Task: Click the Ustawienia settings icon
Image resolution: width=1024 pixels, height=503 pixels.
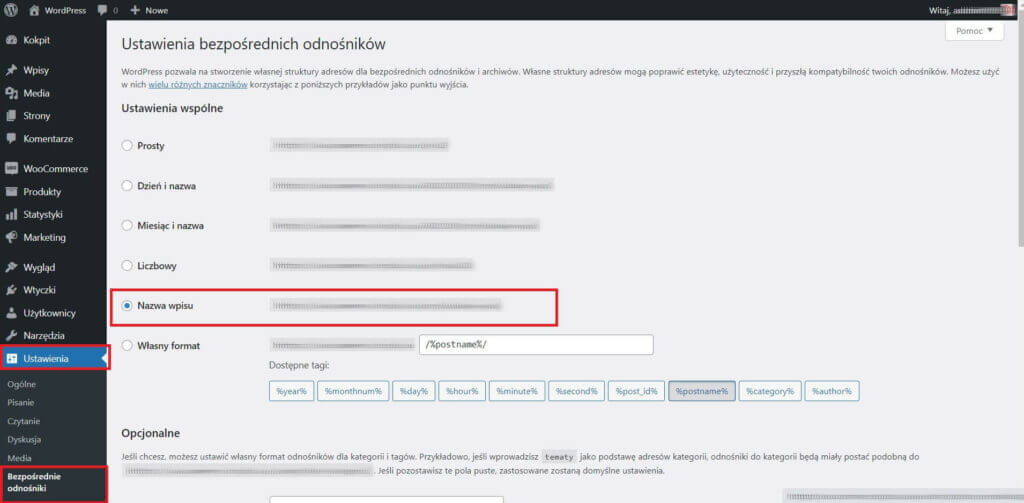Action: [12, 359]
